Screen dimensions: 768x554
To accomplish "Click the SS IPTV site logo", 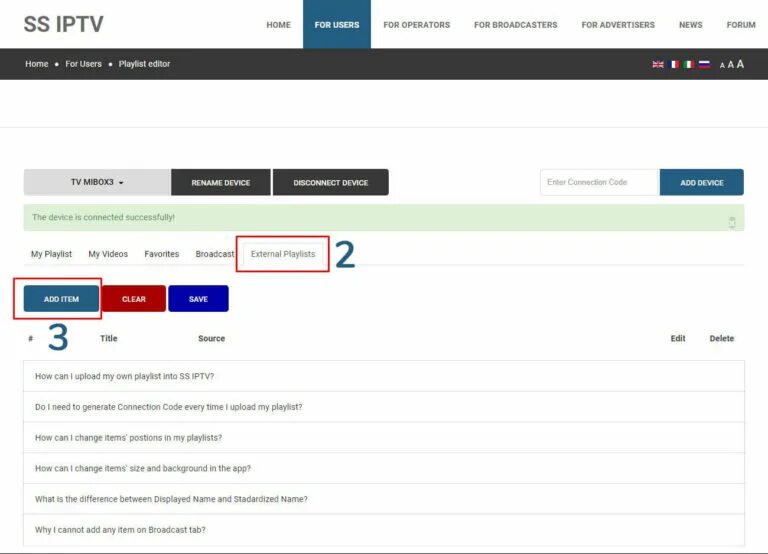I will click(x=64, y=24).
